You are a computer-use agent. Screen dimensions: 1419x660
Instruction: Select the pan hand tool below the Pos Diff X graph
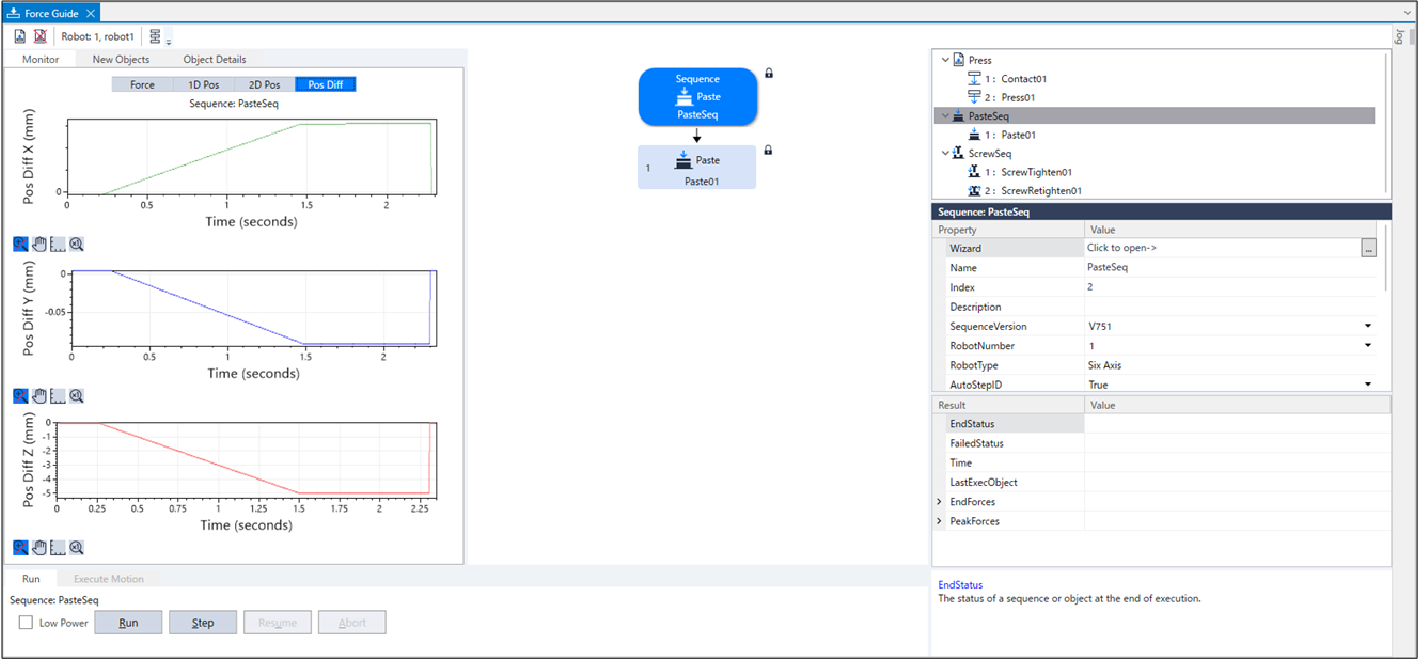(39, 243)
